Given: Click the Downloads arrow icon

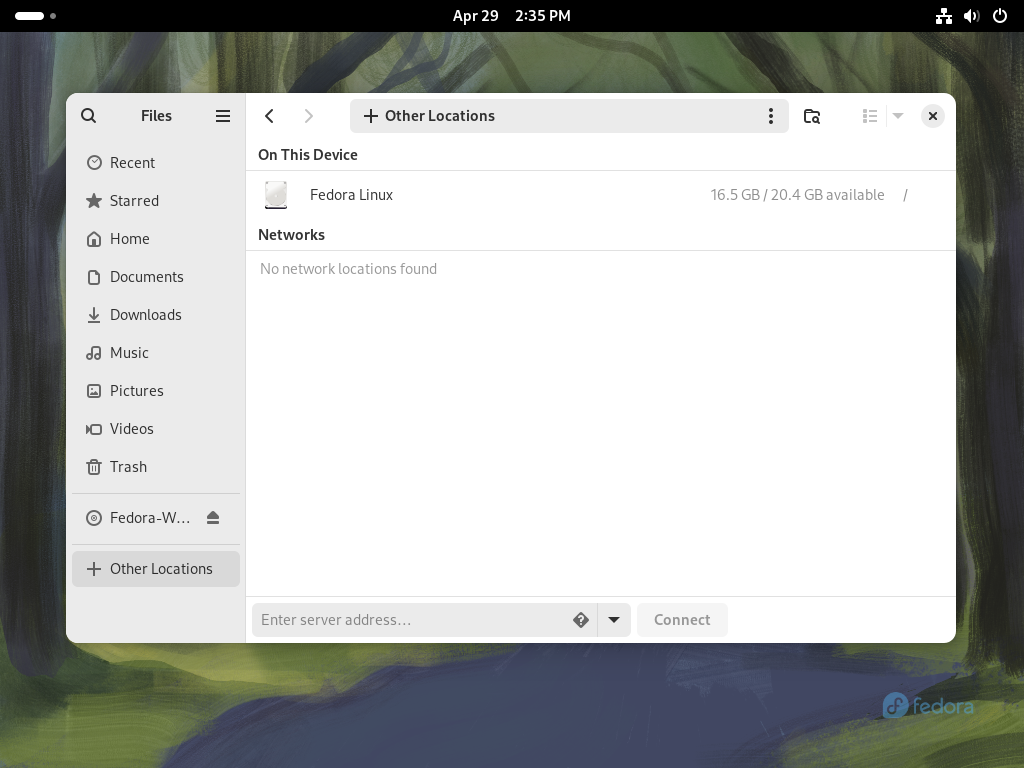Looking at the screenshot, I should point(94,315).
